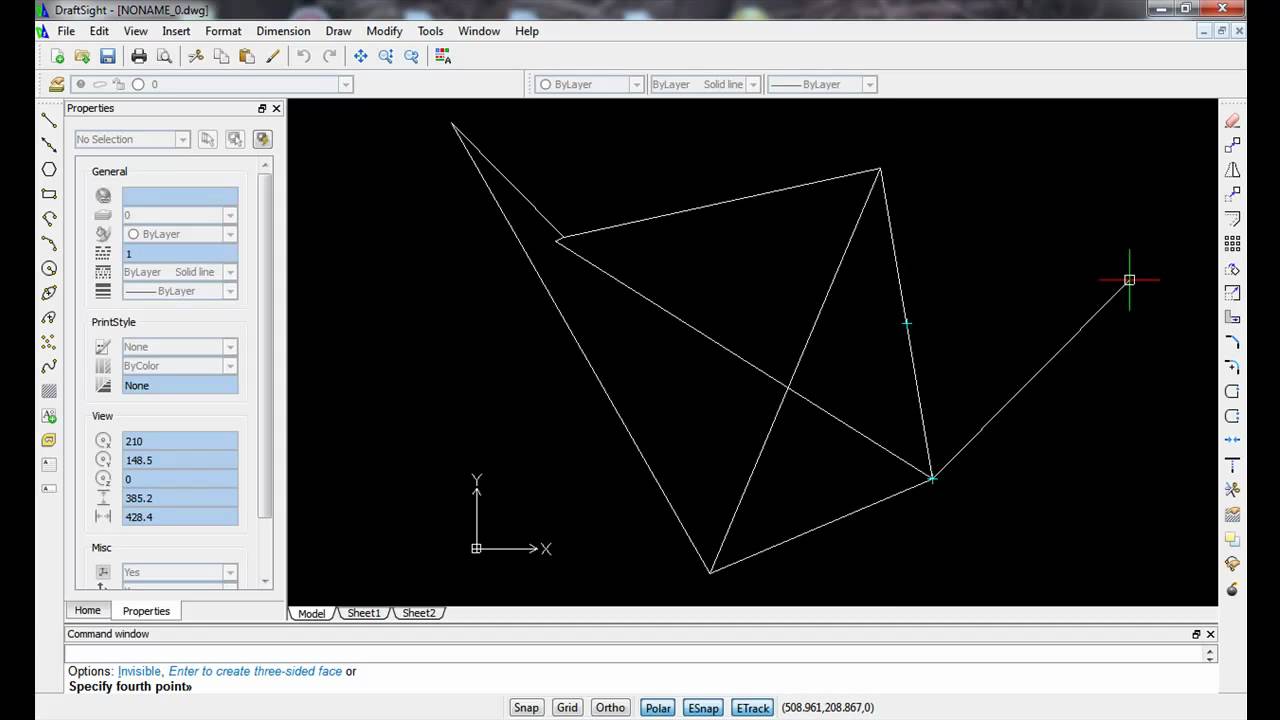Viewport: 1280px width, 720px height.
Task: Open the No Selection dropdown
Action: tap(132, 140)
